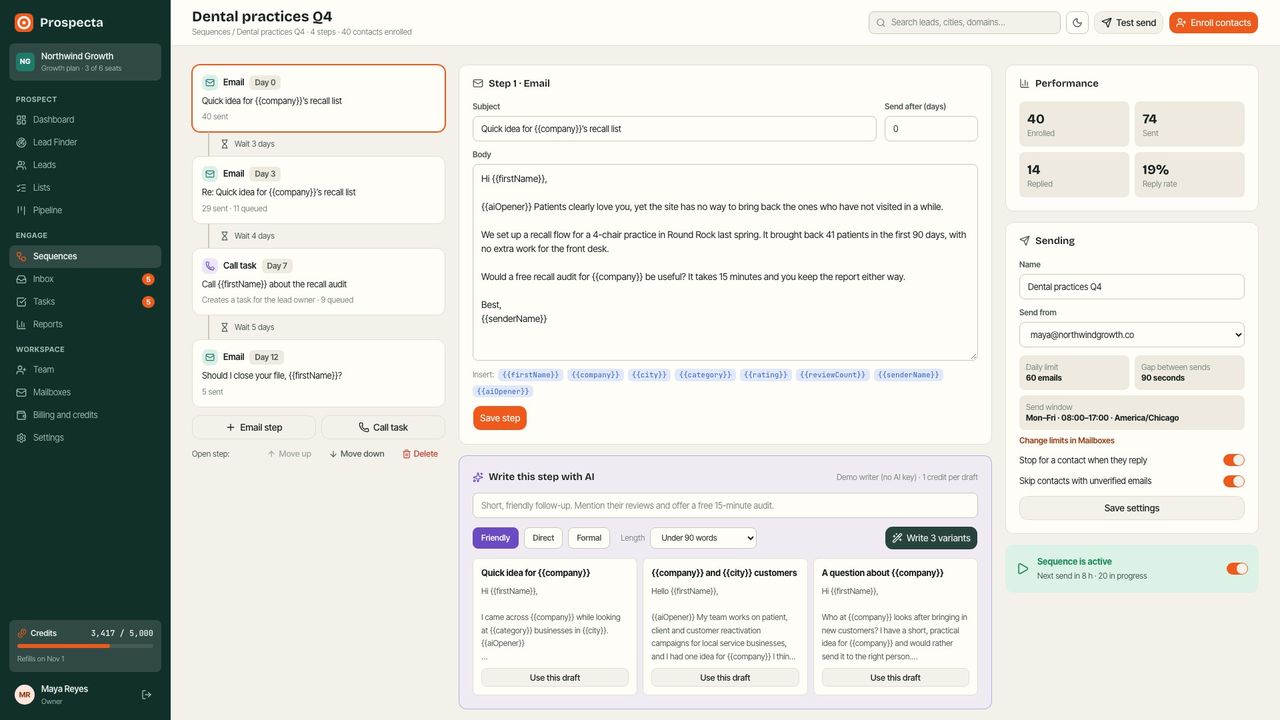This screenshot has height=720, width=1280.
Task: Click the search leads, cities, domains field
Action: click(x=965, y=23)
